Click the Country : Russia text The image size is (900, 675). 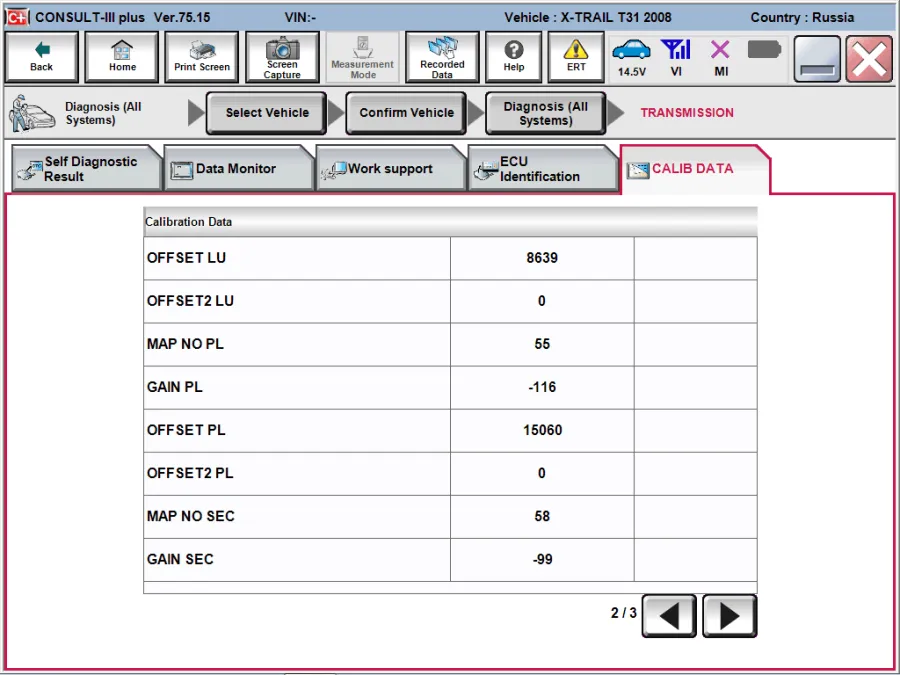pos(802,17)
